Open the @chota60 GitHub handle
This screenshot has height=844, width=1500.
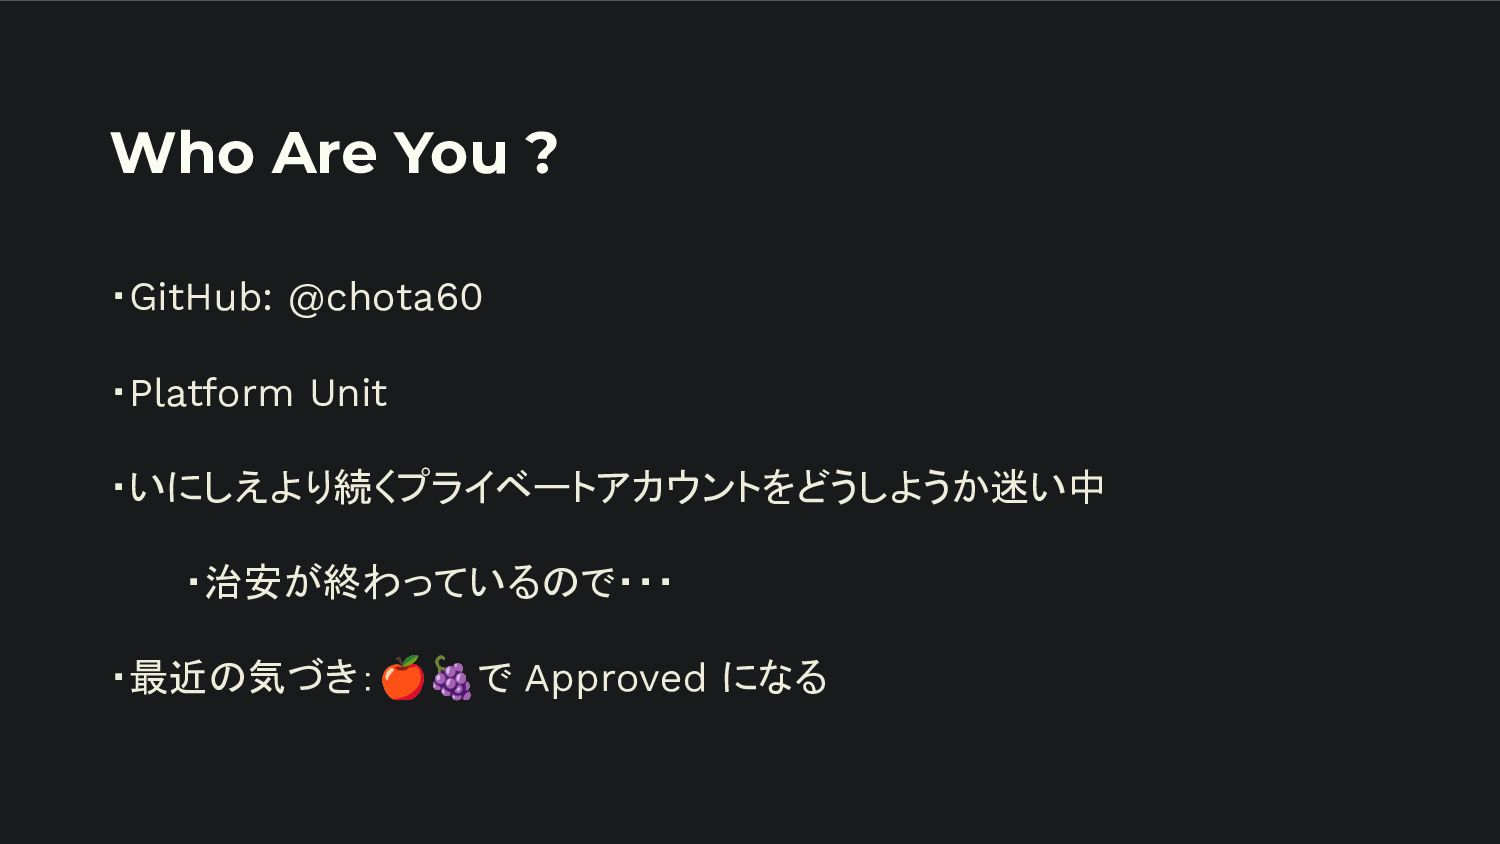pyautogui.click(x=385, y=298)
